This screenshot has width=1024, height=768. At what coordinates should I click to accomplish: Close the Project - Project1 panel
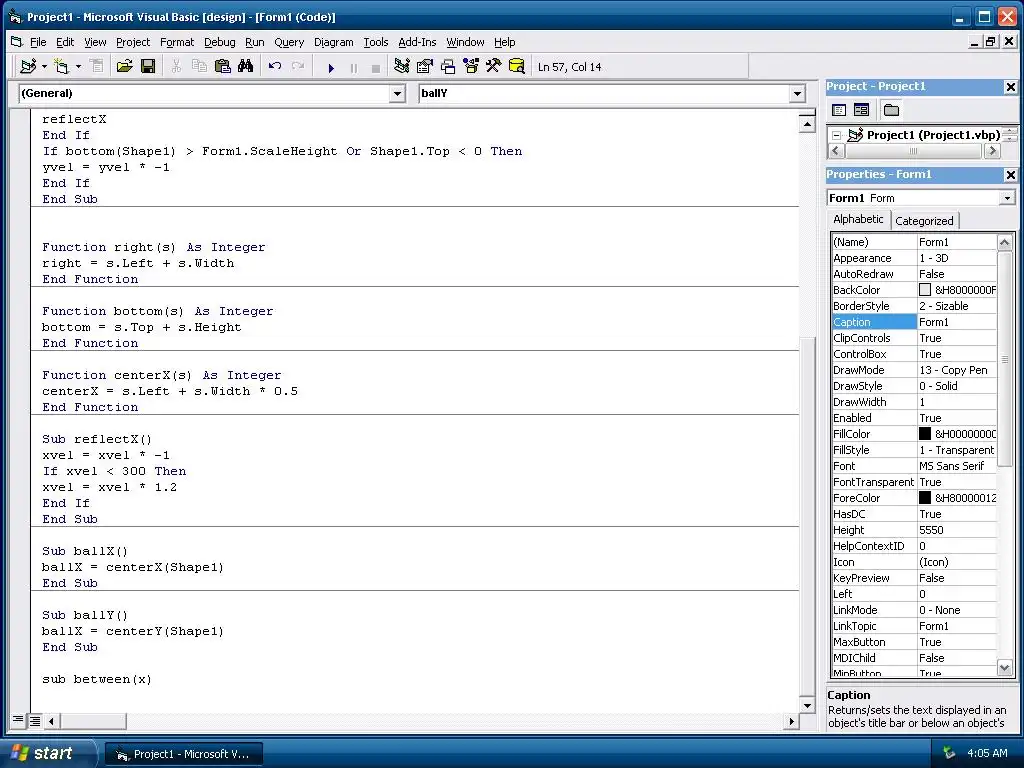(1010, 87)
